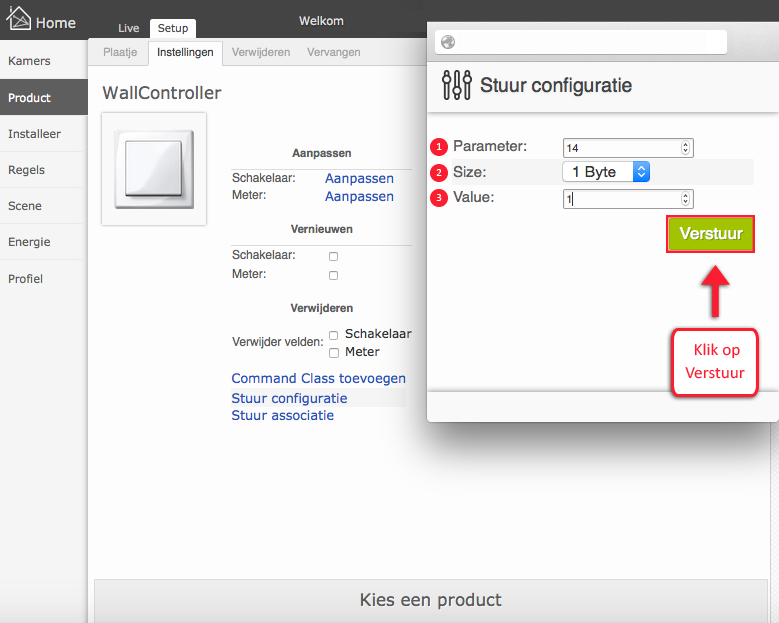Enable Schakelaar checkbox under Verwijder velden
Screen dimensions: 779x623
pyautogui.click(x=334, y=335)
